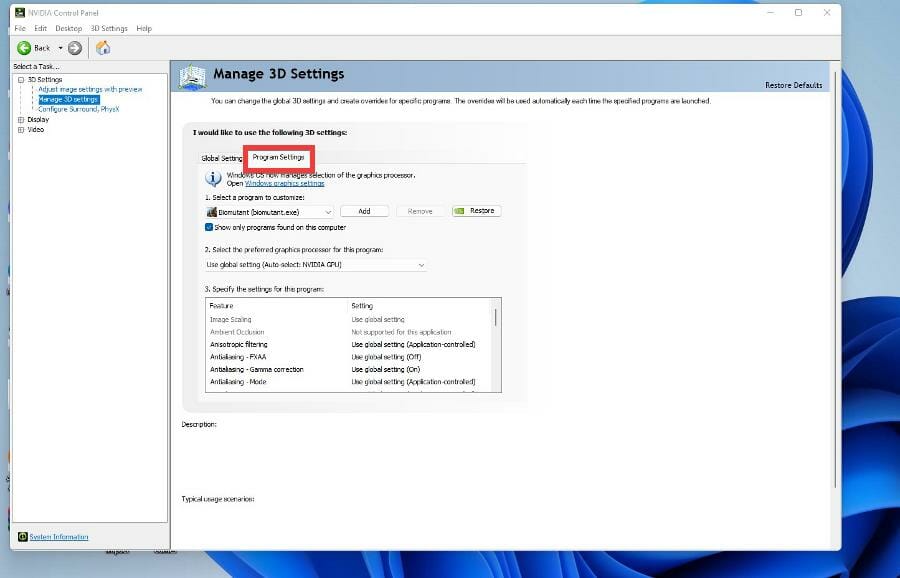Select Antialiasing - Gamma correction row
The width and height of the screenshot is (900, 578).
pos(350,370)
